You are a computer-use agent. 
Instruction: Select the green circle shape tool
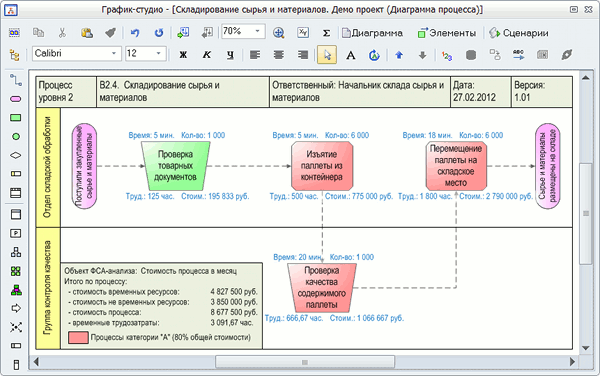[x=16, y=137]
